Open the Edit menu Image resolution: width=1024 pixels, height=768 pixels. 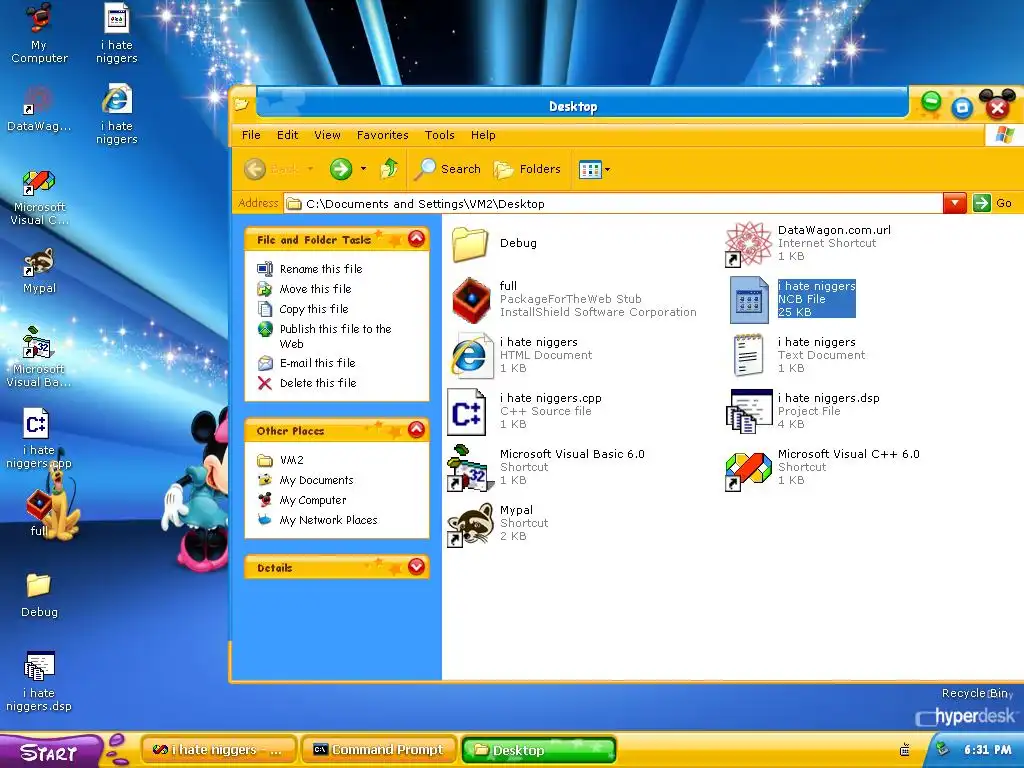pos(287,135)
